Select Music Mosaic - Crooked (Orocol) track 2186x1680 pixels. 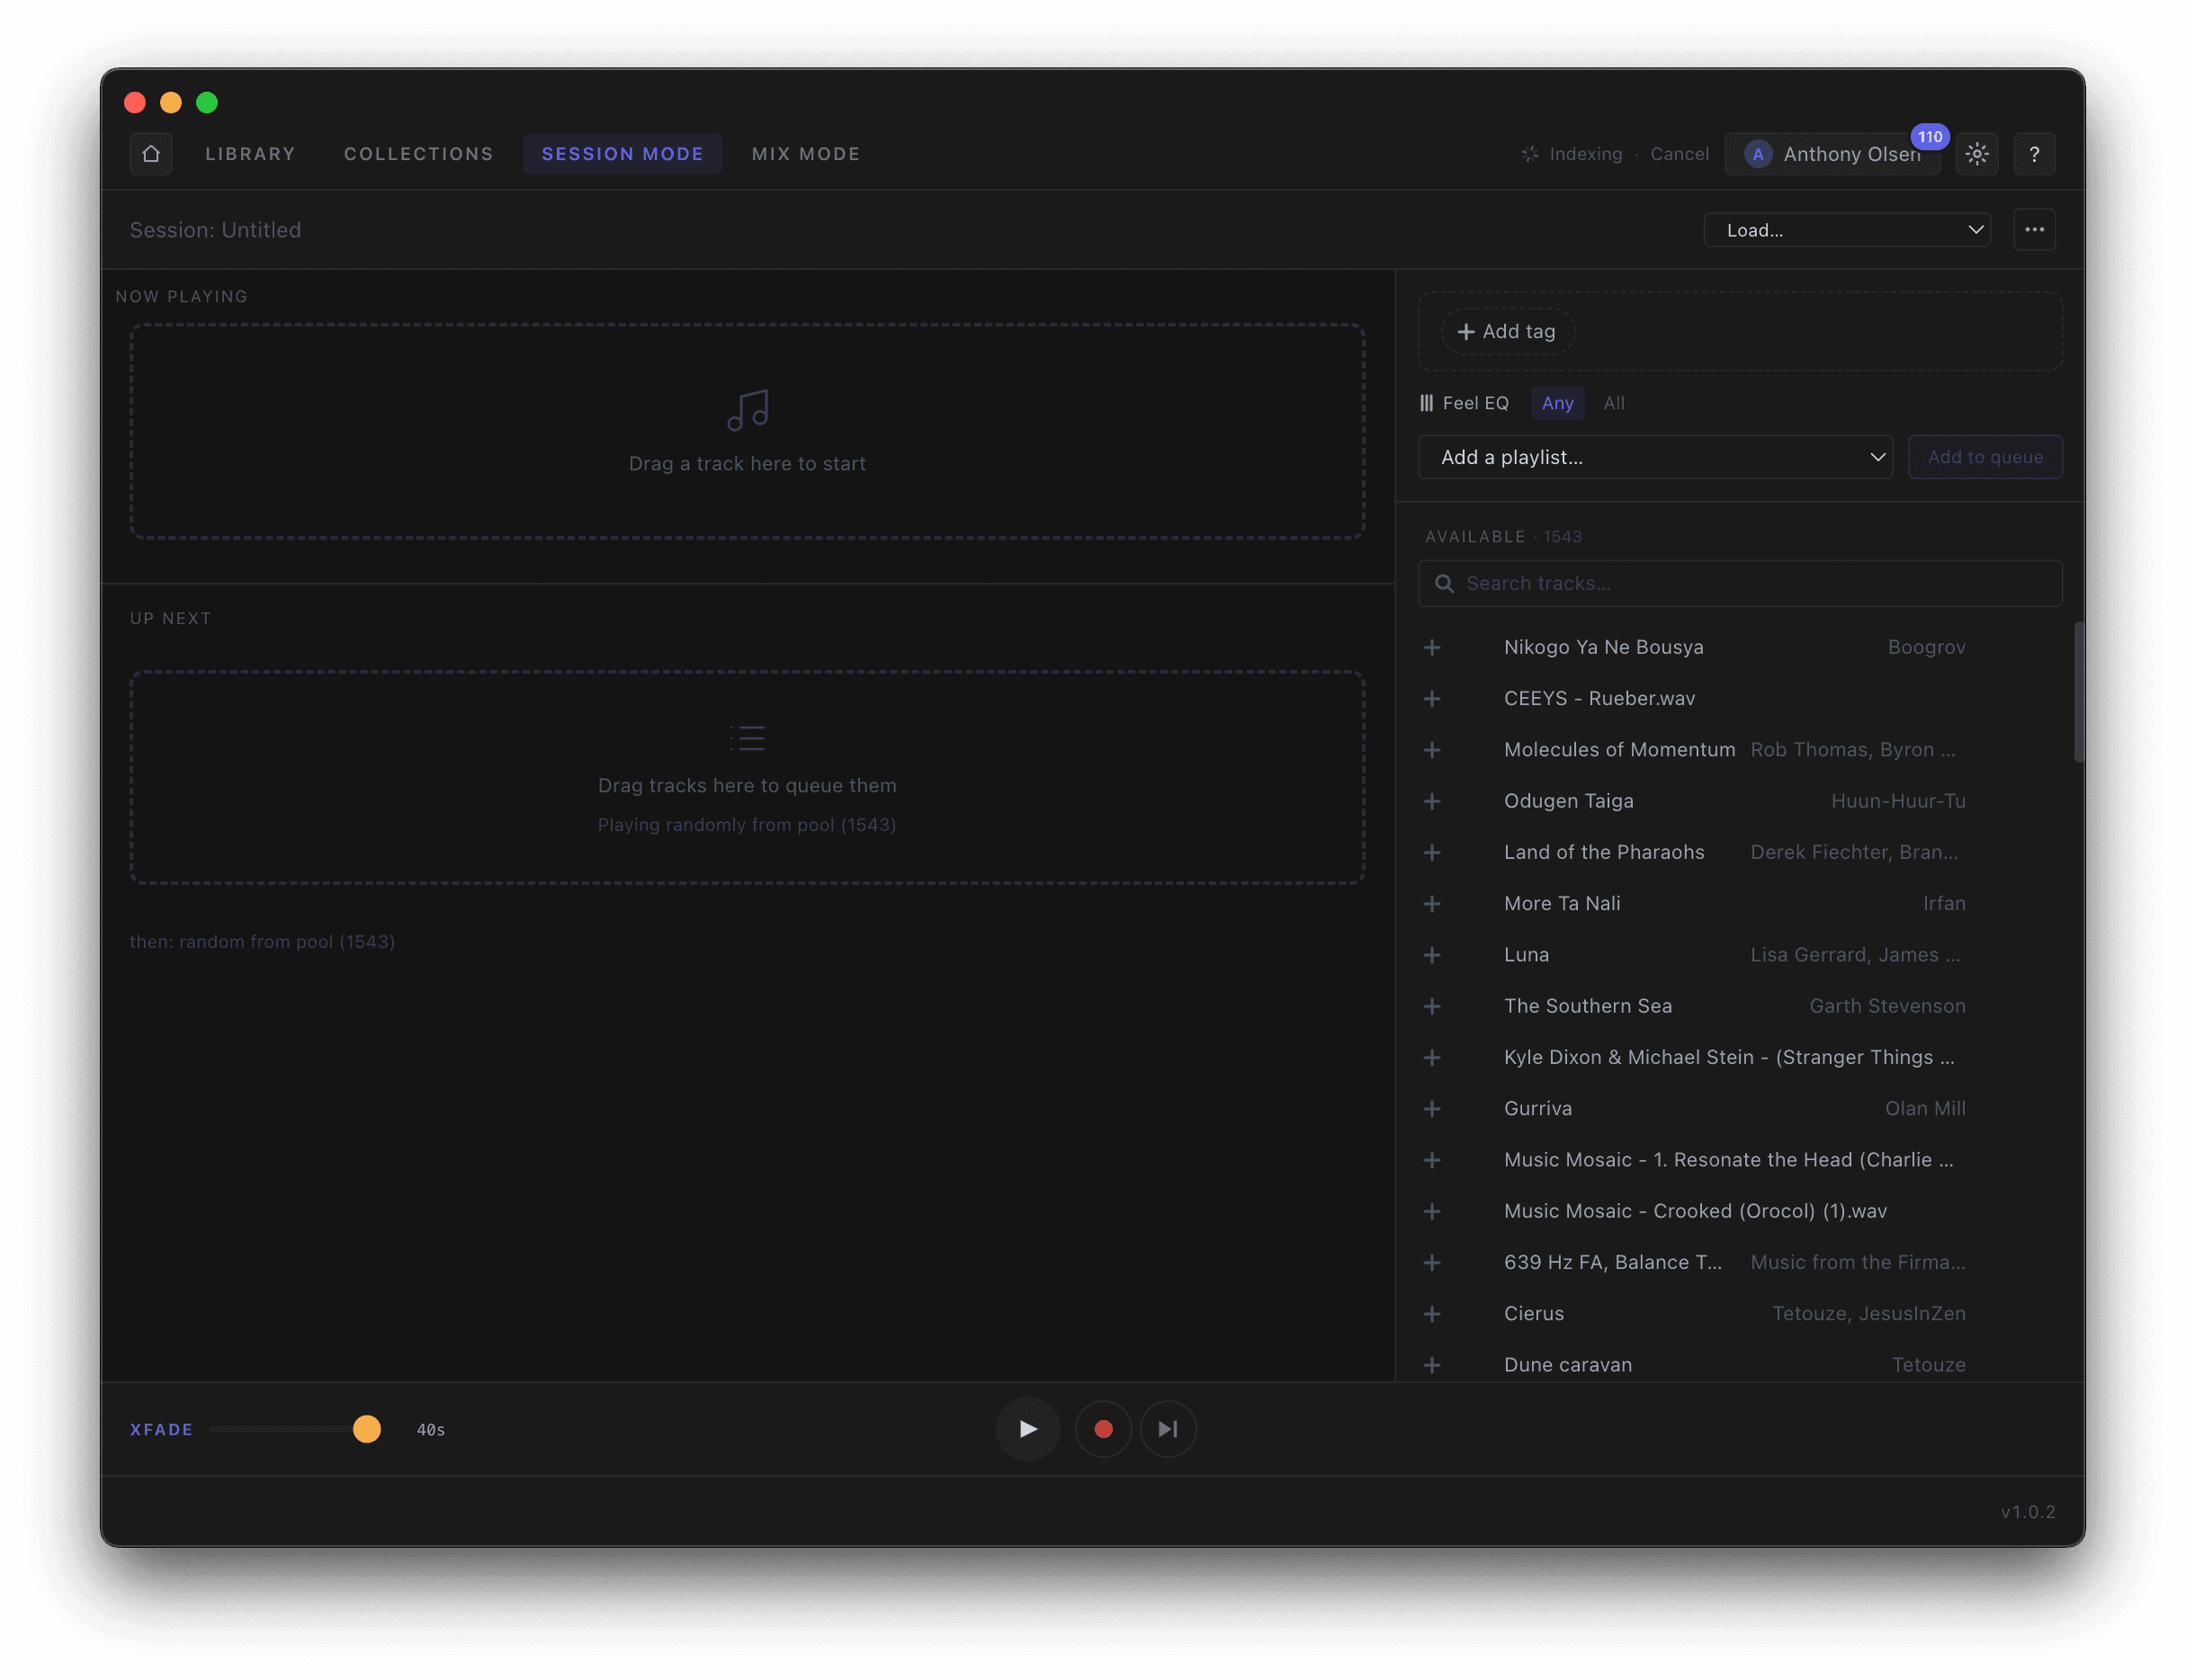[x=1694, y=1211]
